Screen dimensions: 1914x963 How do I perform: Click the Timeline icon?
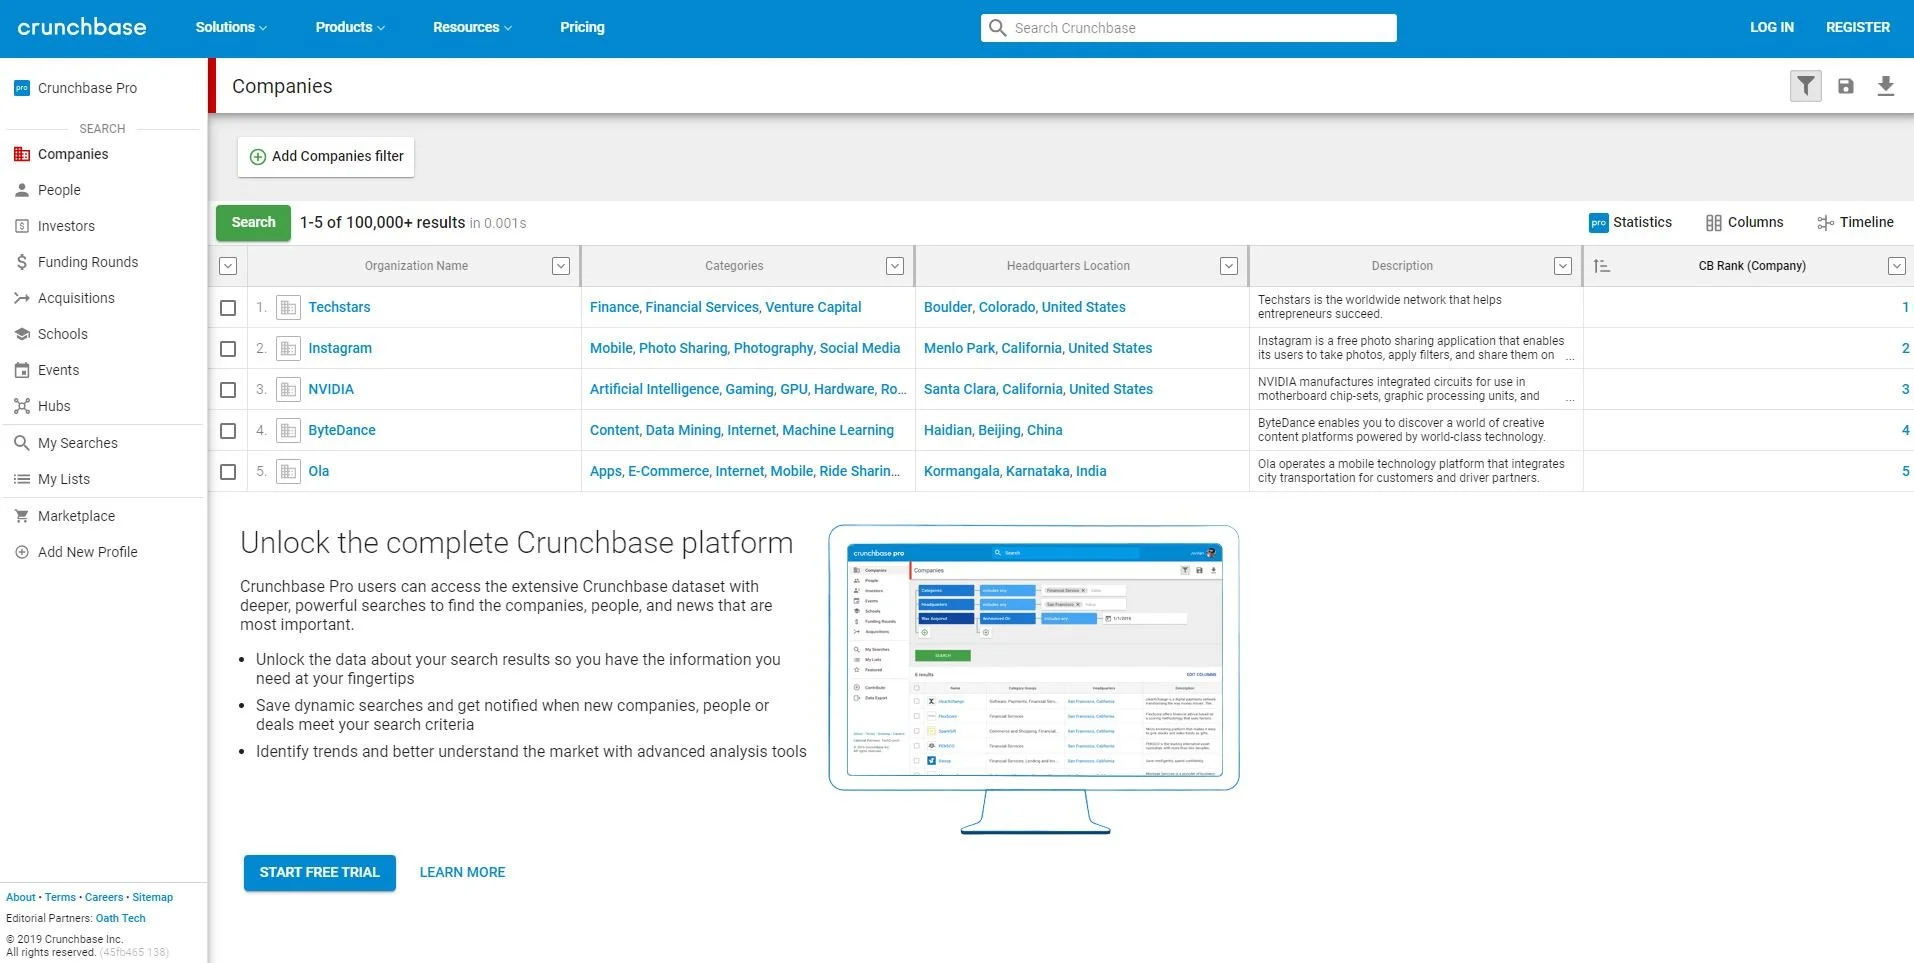click(x=1825, y=223)
